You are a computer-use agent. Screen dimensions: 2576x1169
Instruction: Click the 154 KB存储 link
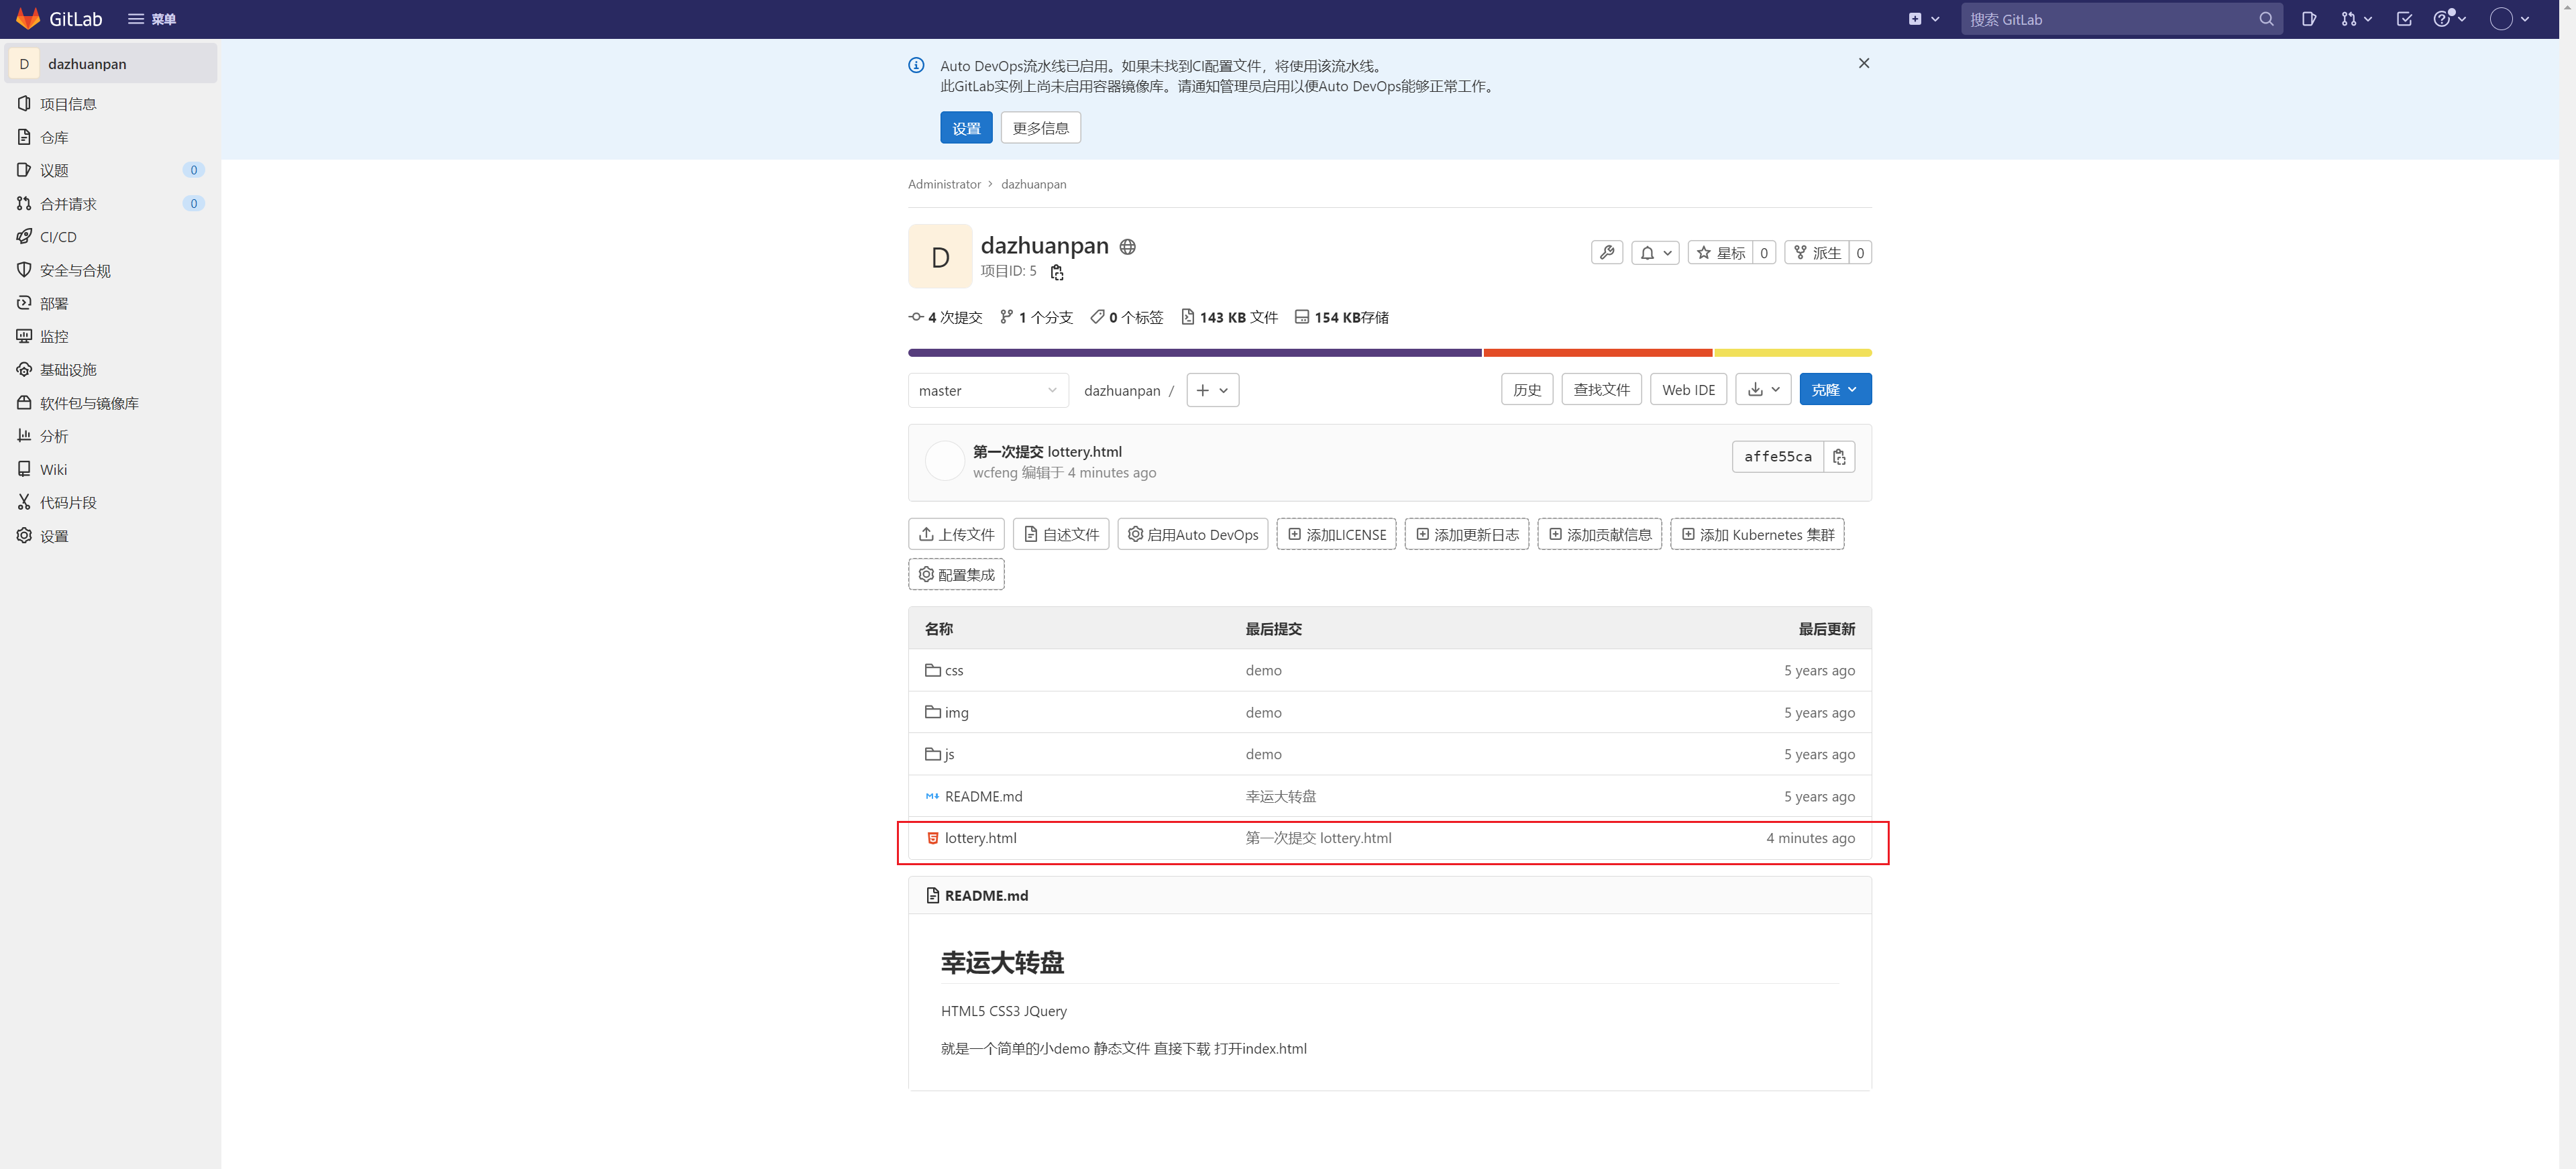coord(1341,317)
